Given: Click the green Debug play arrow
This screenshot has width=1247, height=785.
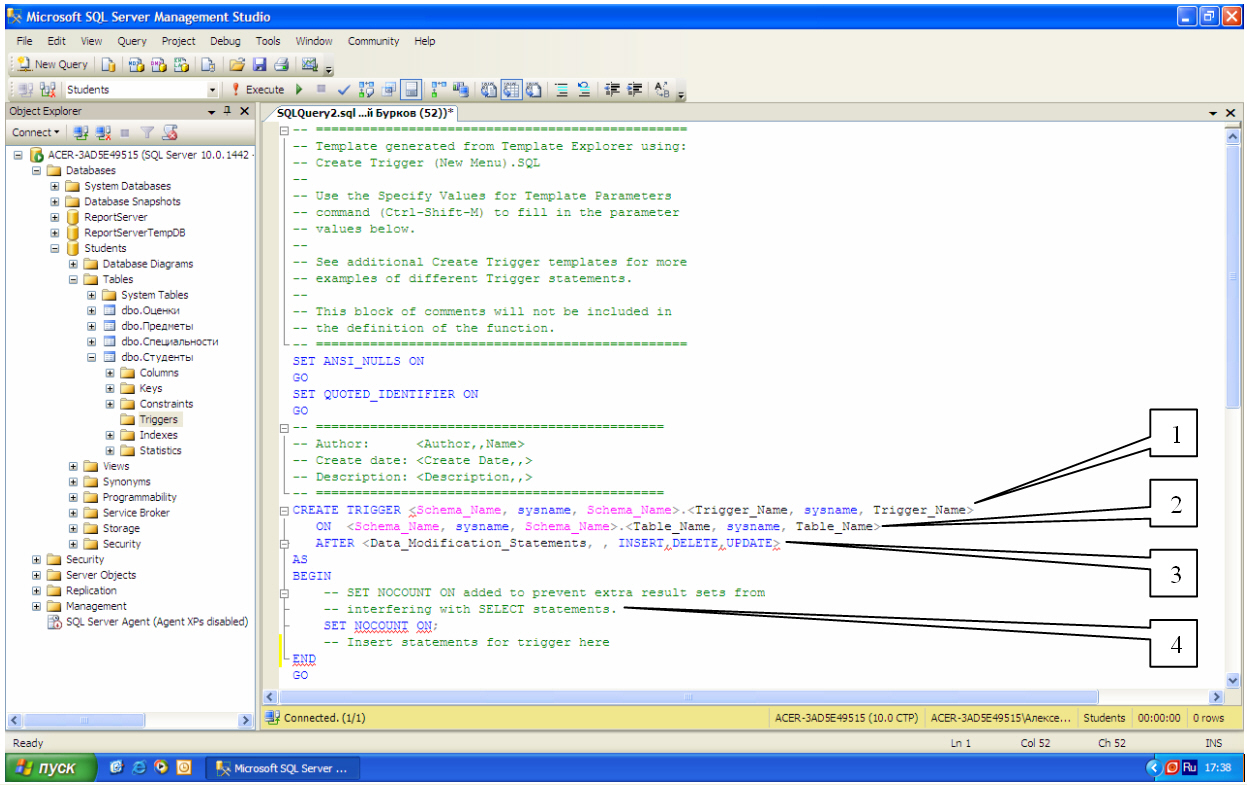Looking at the screenshot, I should tap(298, 89).
